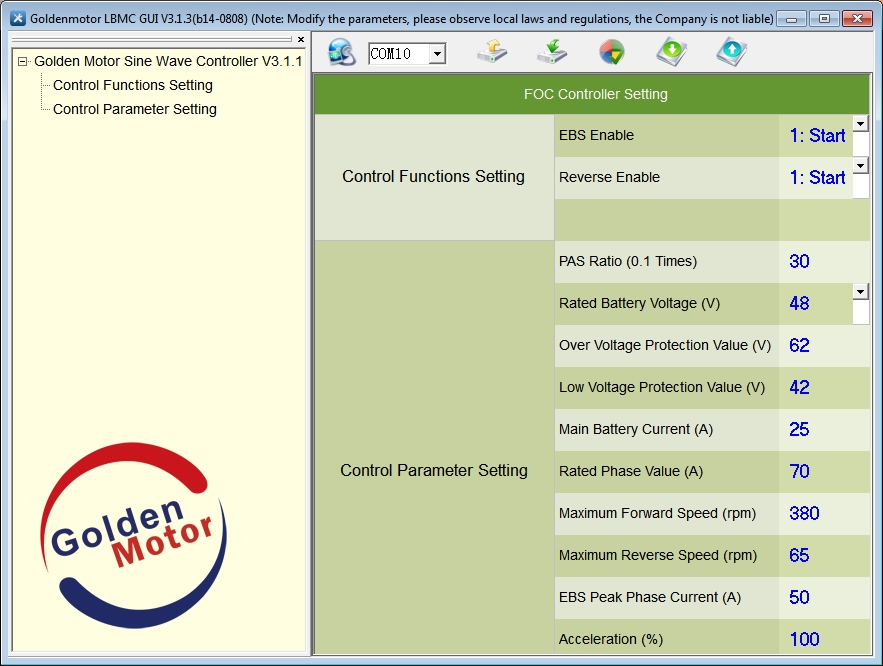The height and width of the screenshot is (666, 883).
Task: Click the Acceleration value 100
Action: [803, 640]
